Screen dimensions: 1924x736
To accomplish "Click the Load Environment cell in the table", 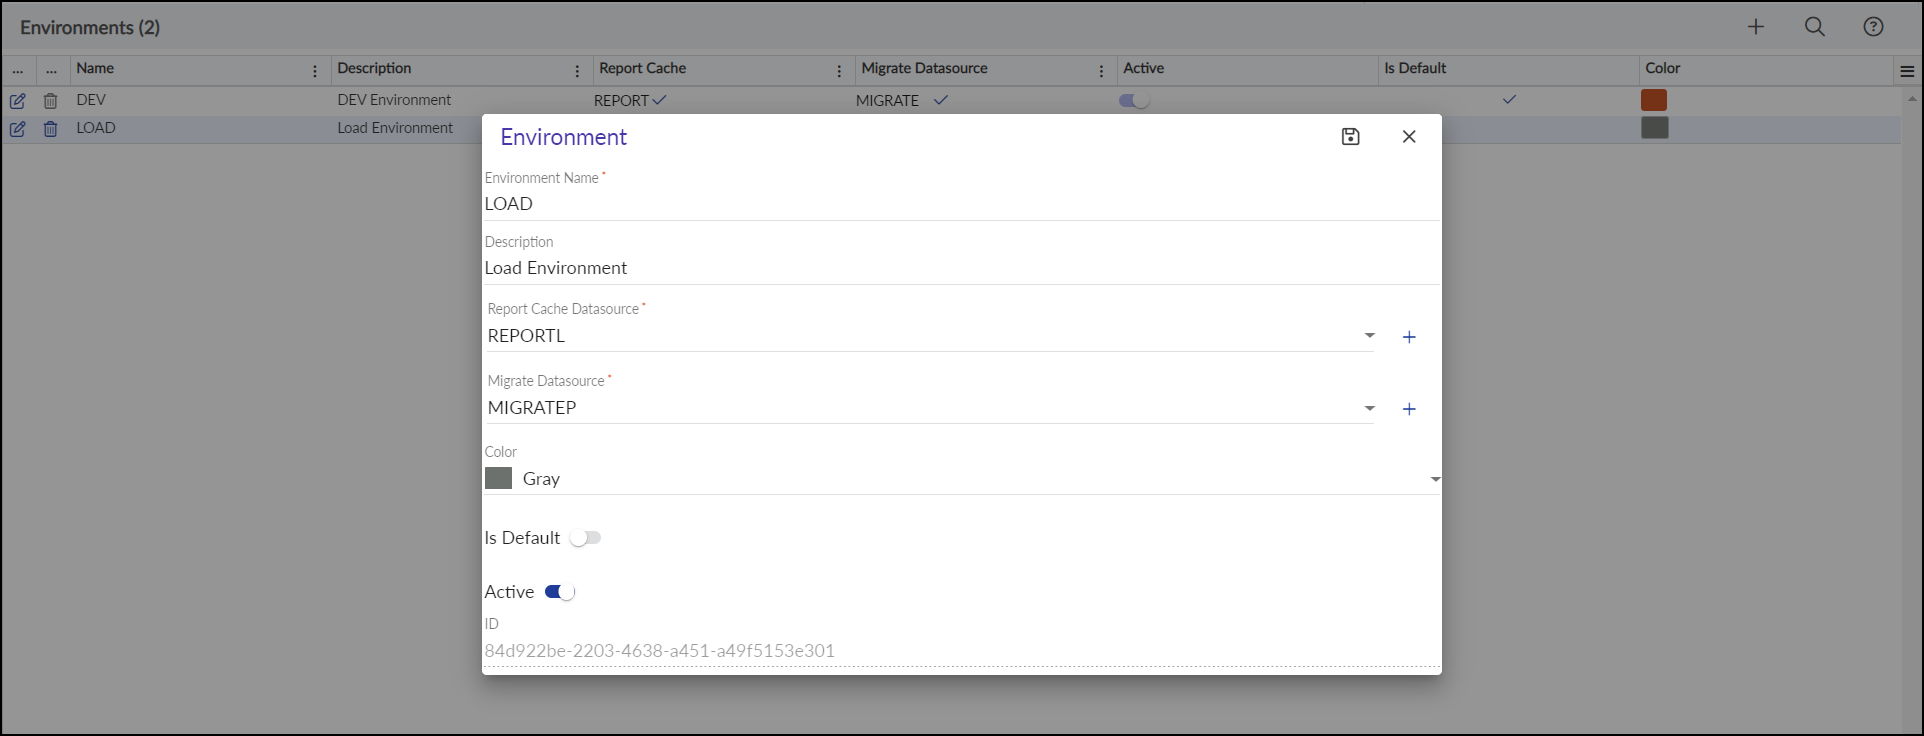I will [x=395, y=128].
